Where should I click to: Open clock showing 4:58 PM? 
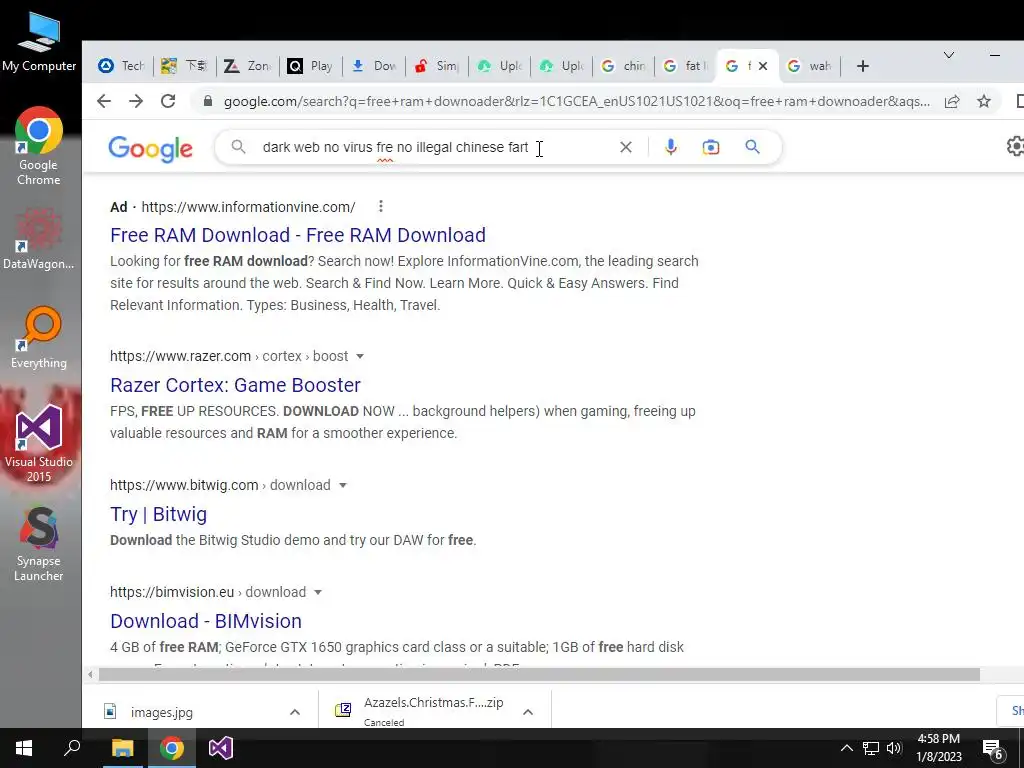click(939, 748)
